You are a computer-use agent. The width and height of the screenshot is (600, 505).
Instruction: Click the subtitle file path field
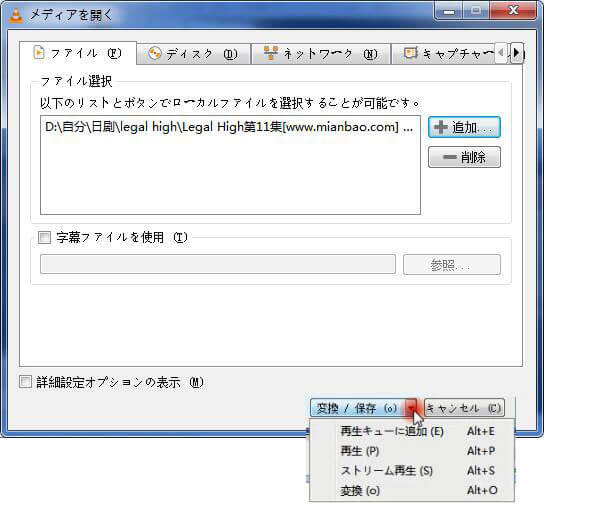[218, 264]
